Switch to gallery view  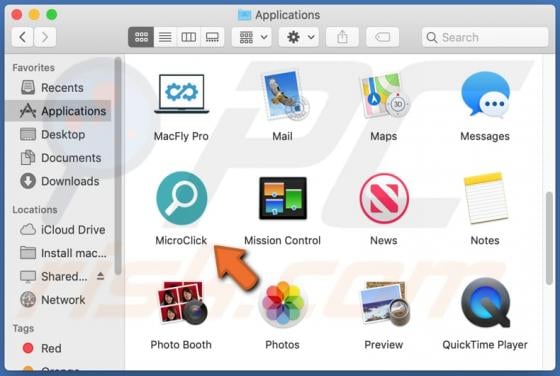coord(212,37)
